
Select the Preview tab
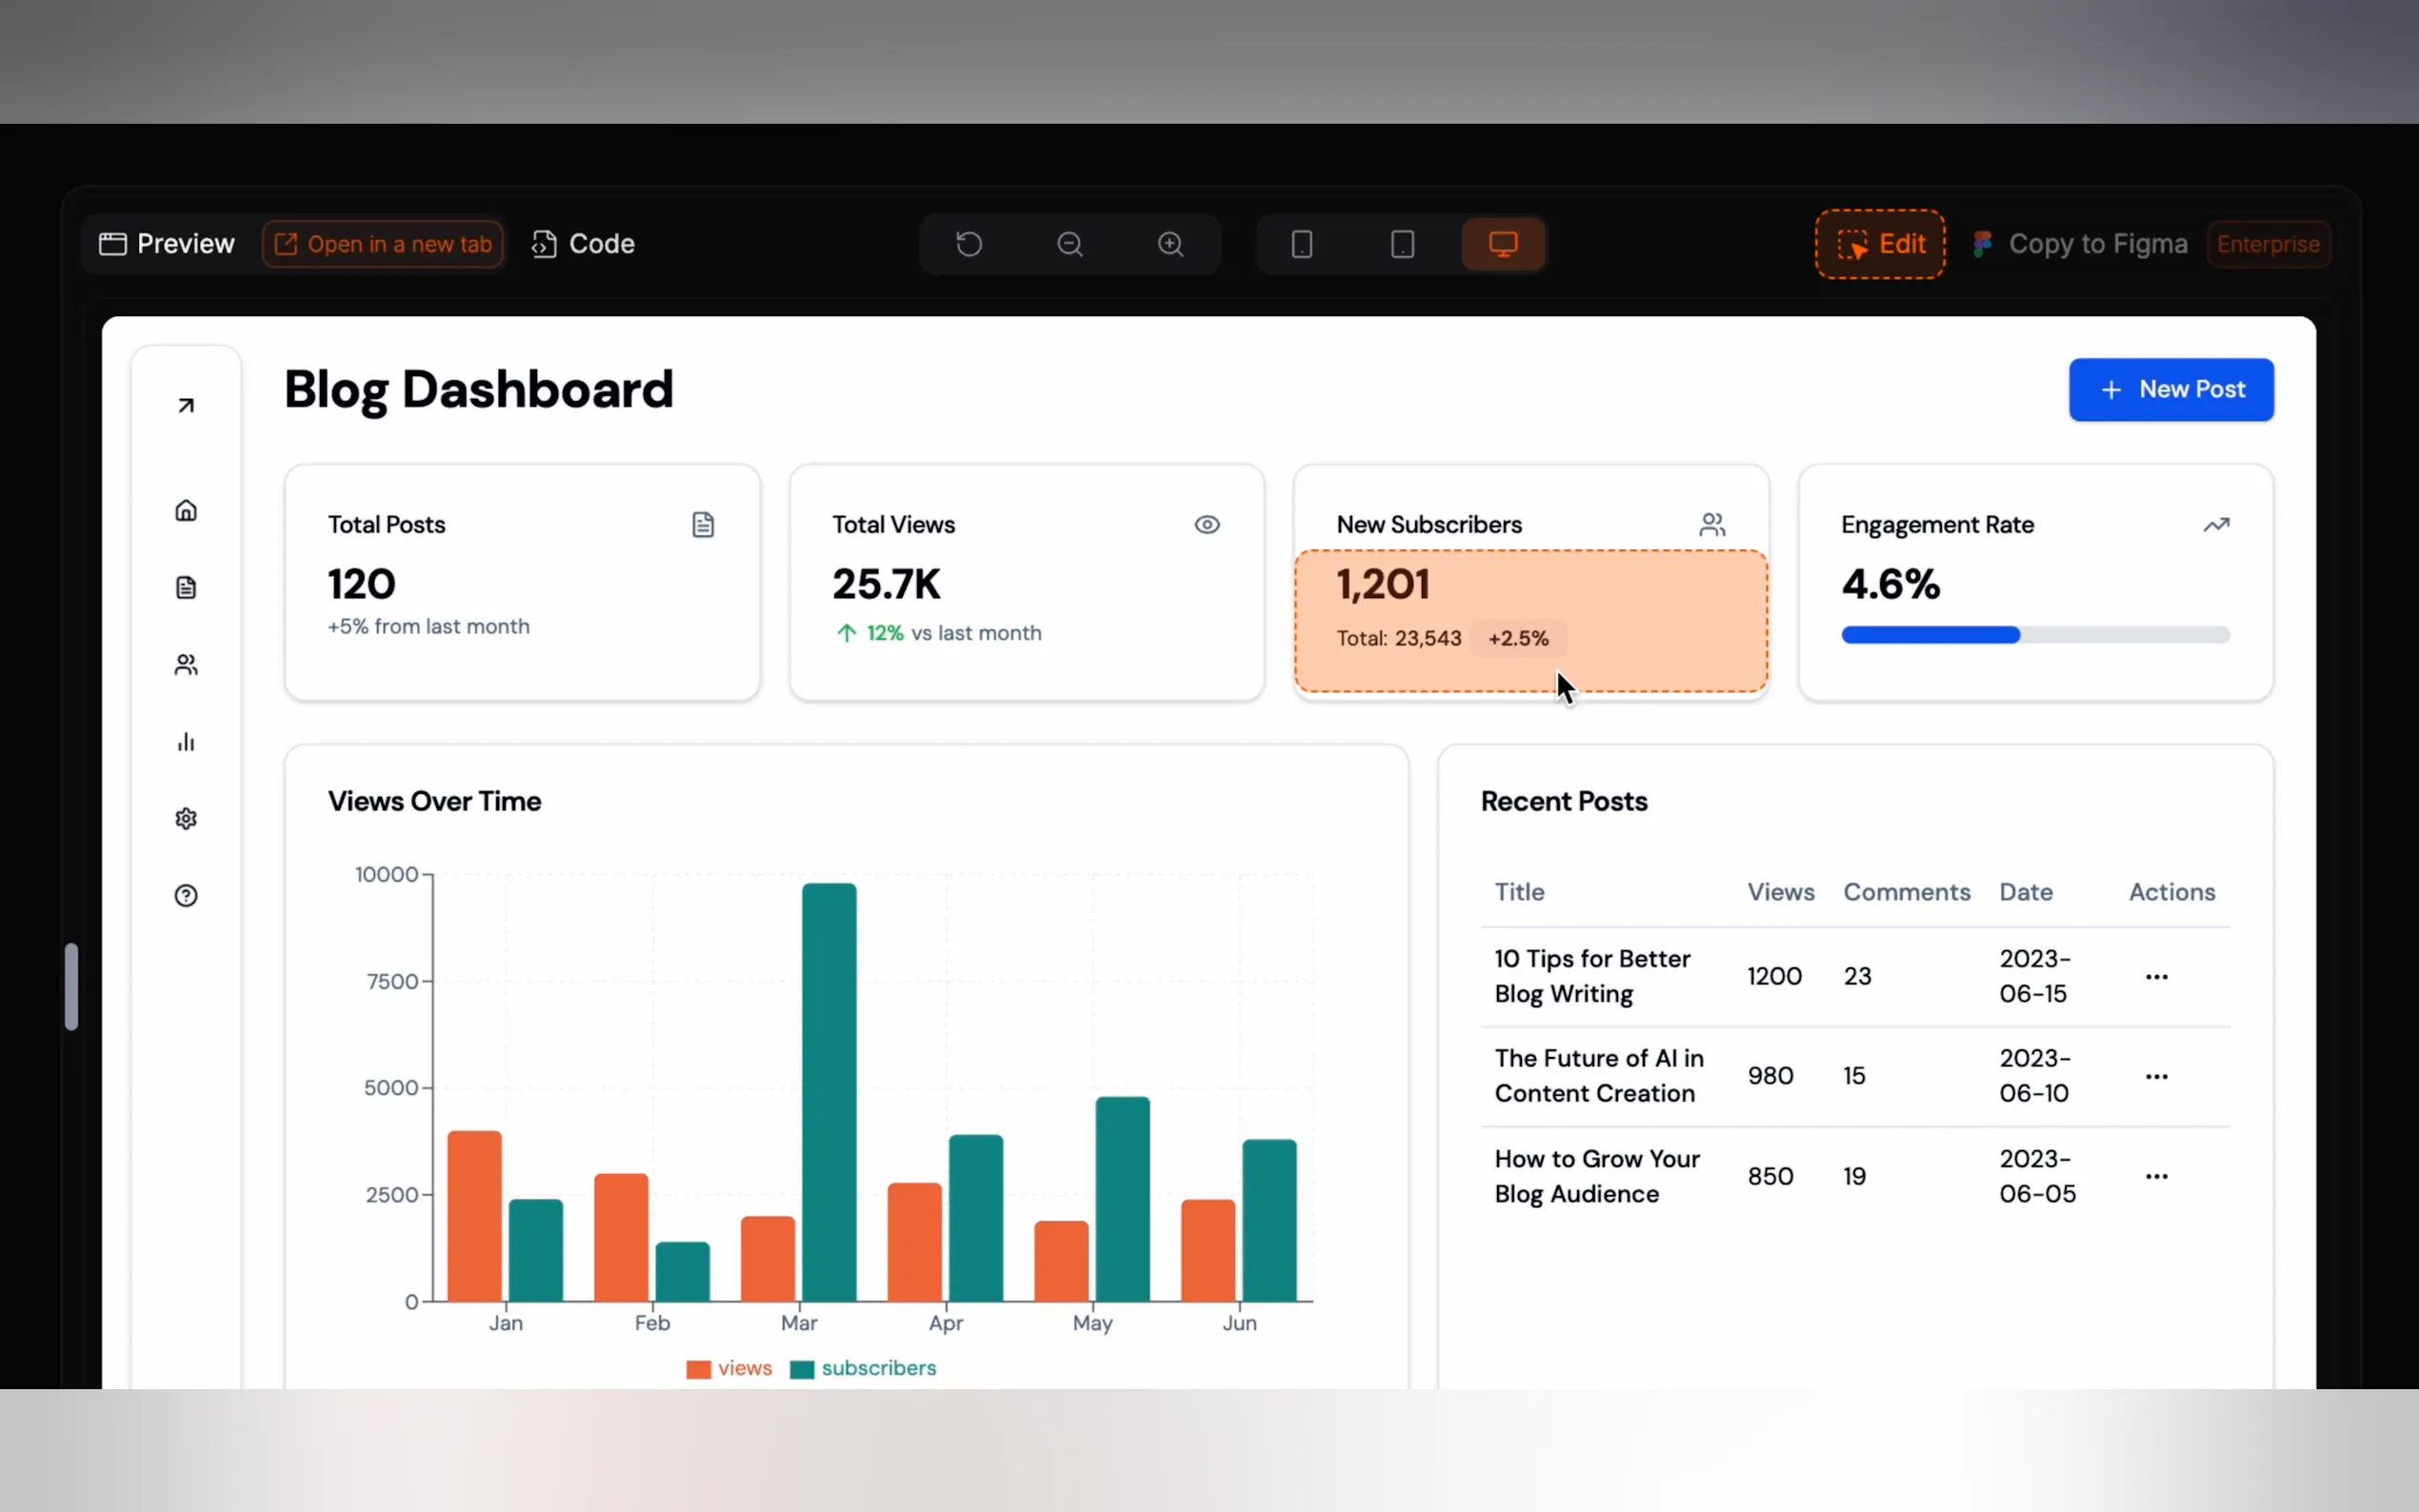coord(167,244)
